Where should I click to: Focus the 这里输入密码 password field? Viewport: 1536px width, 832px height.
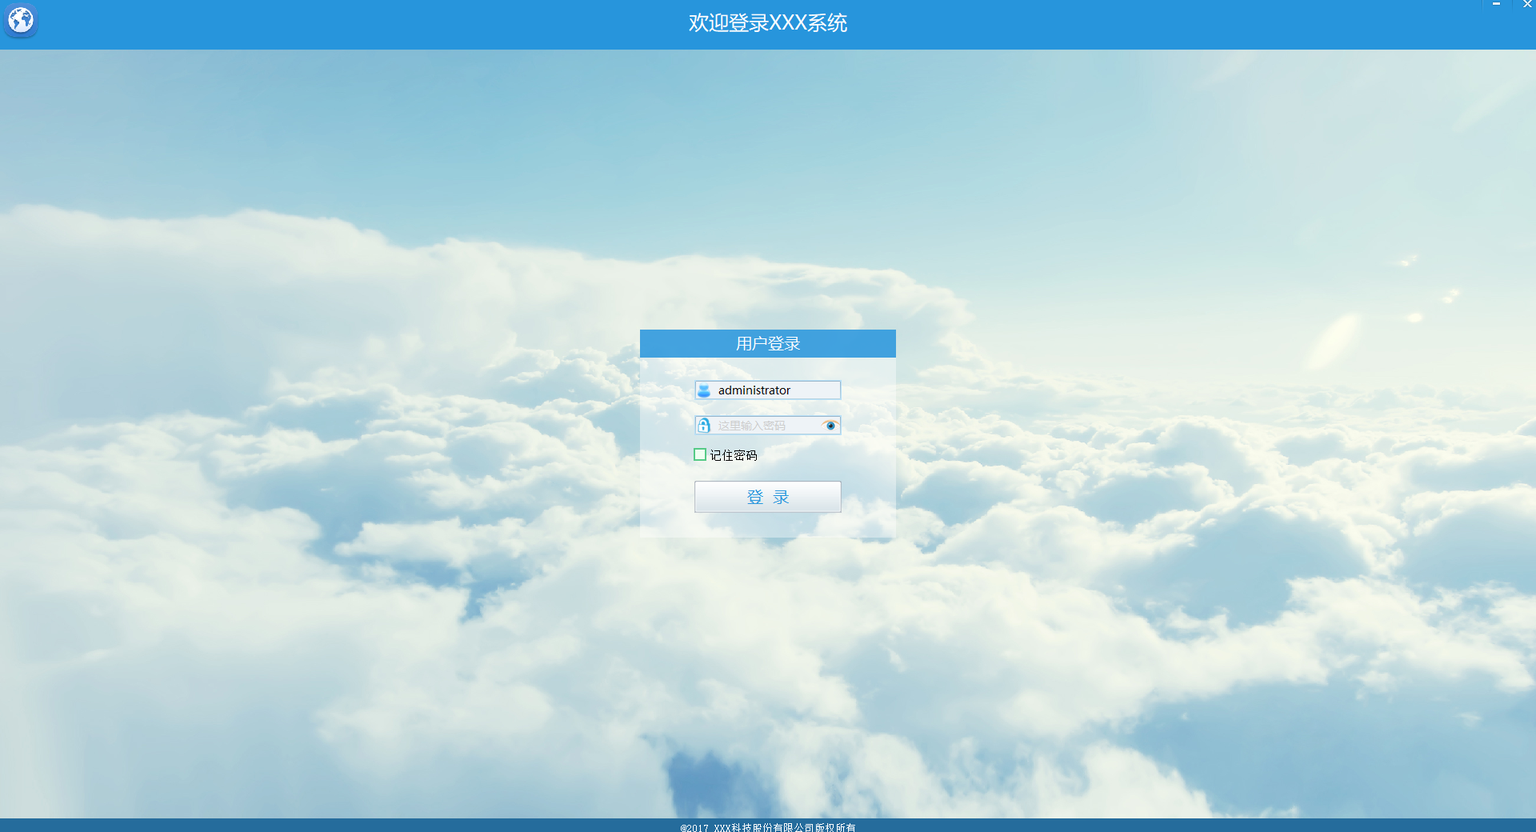click(x=768, y=425)
